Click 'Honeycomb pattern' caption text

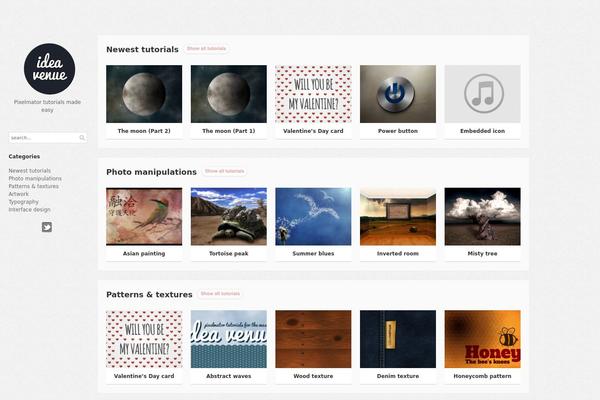483,376
